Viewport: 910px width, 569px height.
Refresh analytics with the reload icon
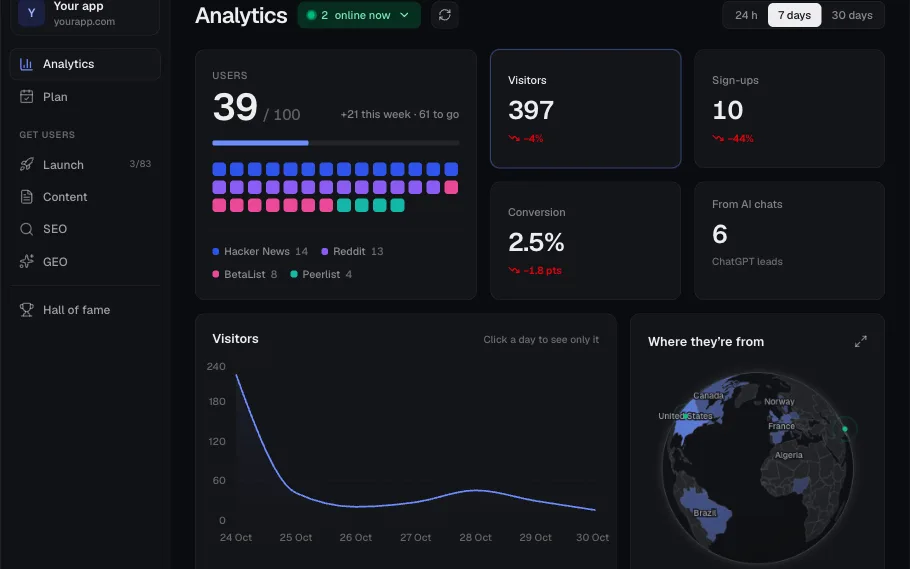click(x=445, y=15)
